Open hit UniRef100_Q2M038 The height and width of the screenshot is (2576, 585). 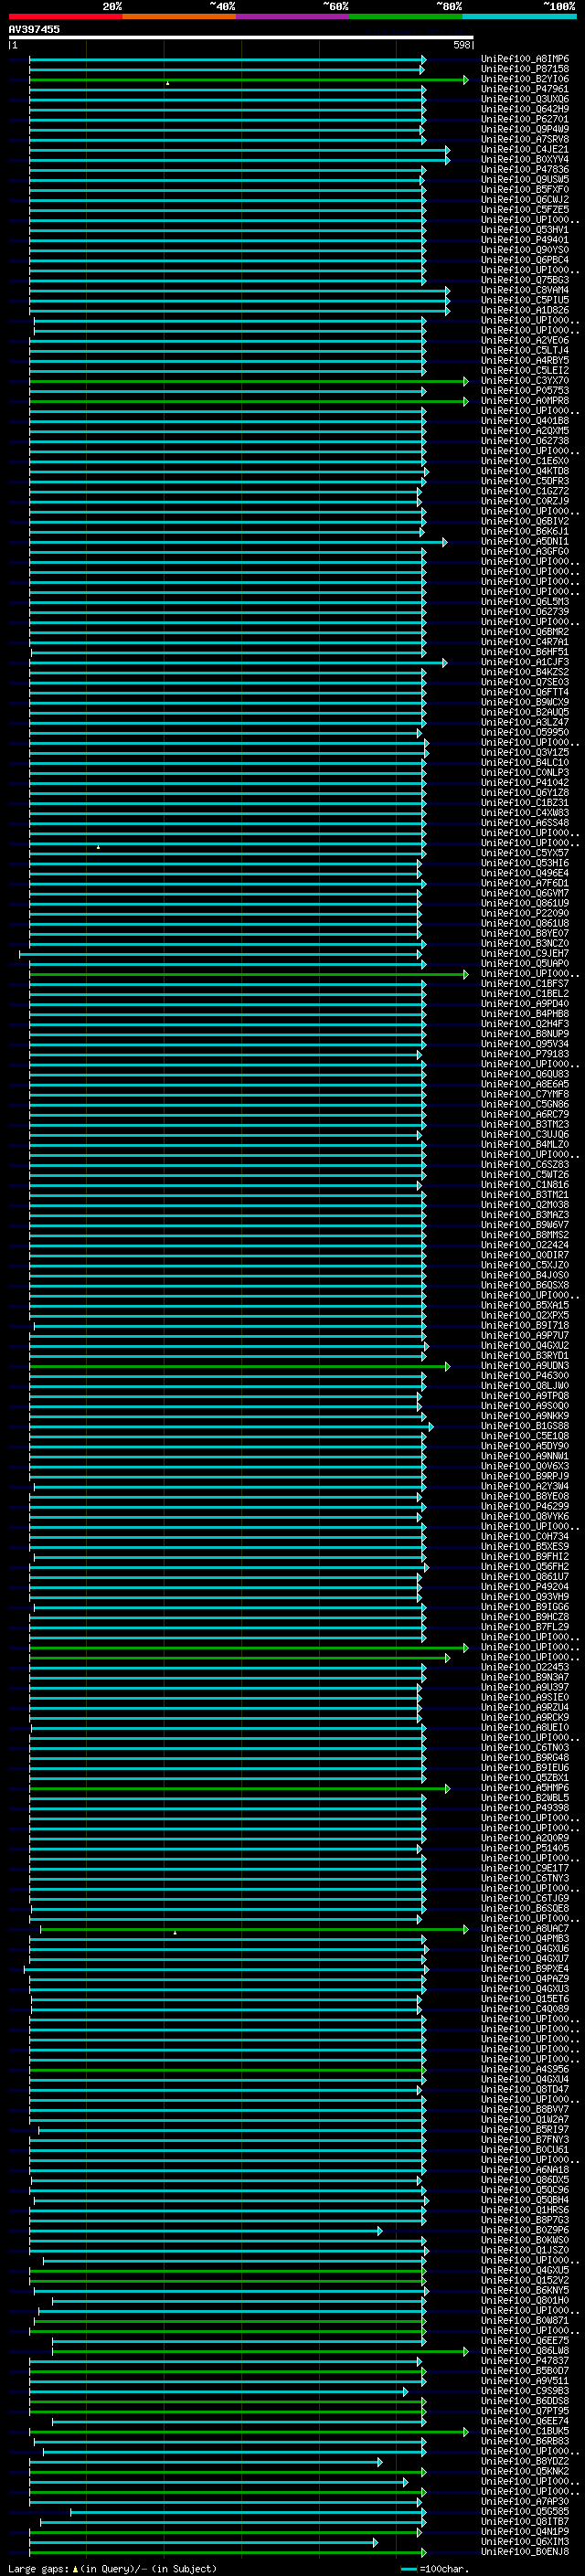click(525, 1205)
